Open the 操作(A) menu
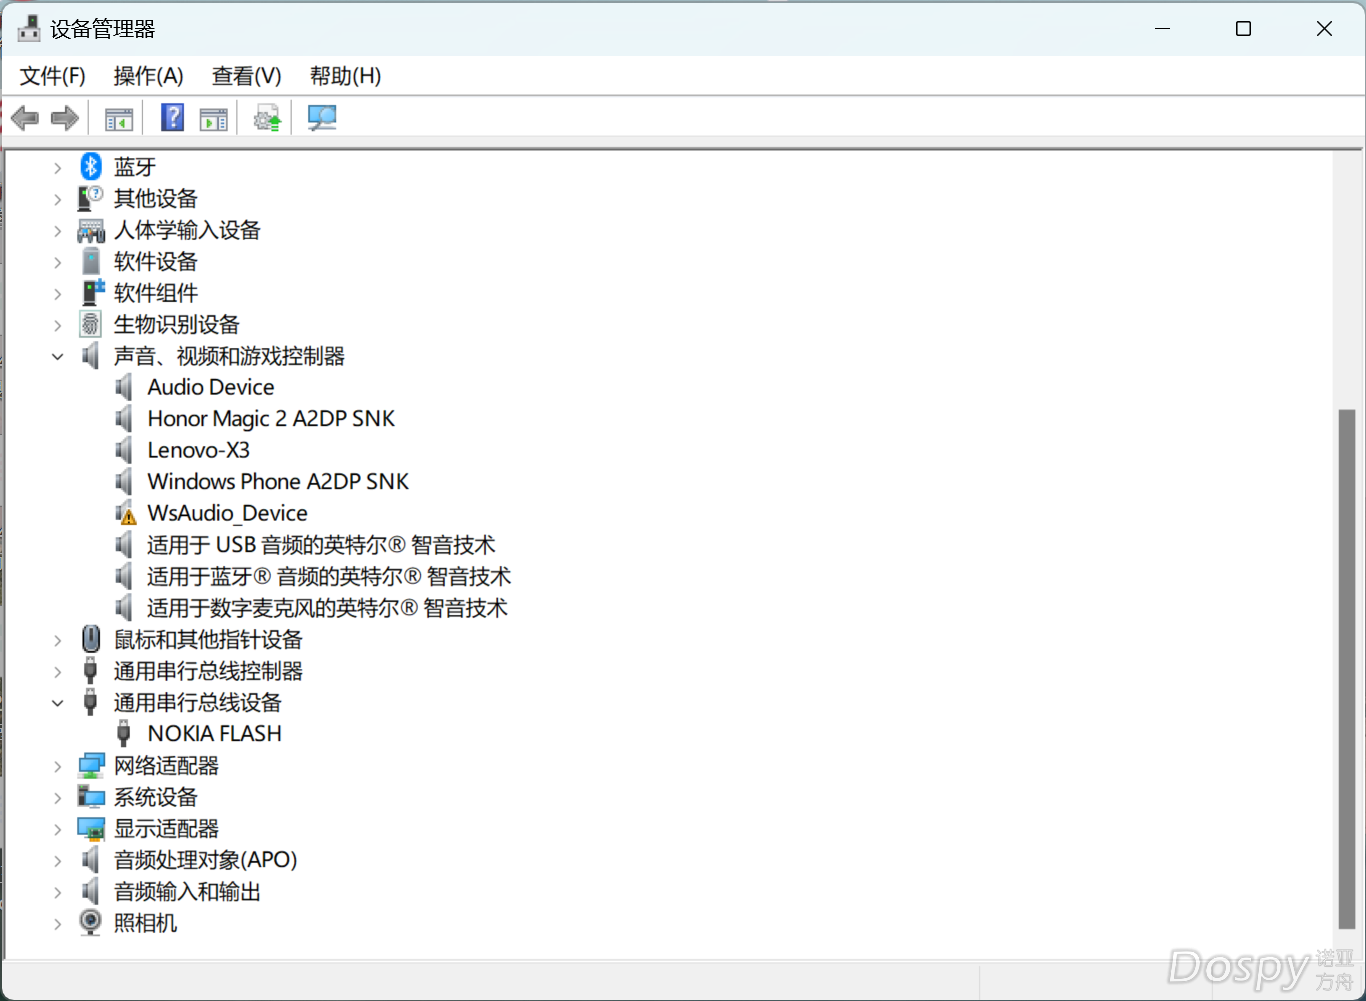This screenshot has width=1366, height=1001. 149,76
